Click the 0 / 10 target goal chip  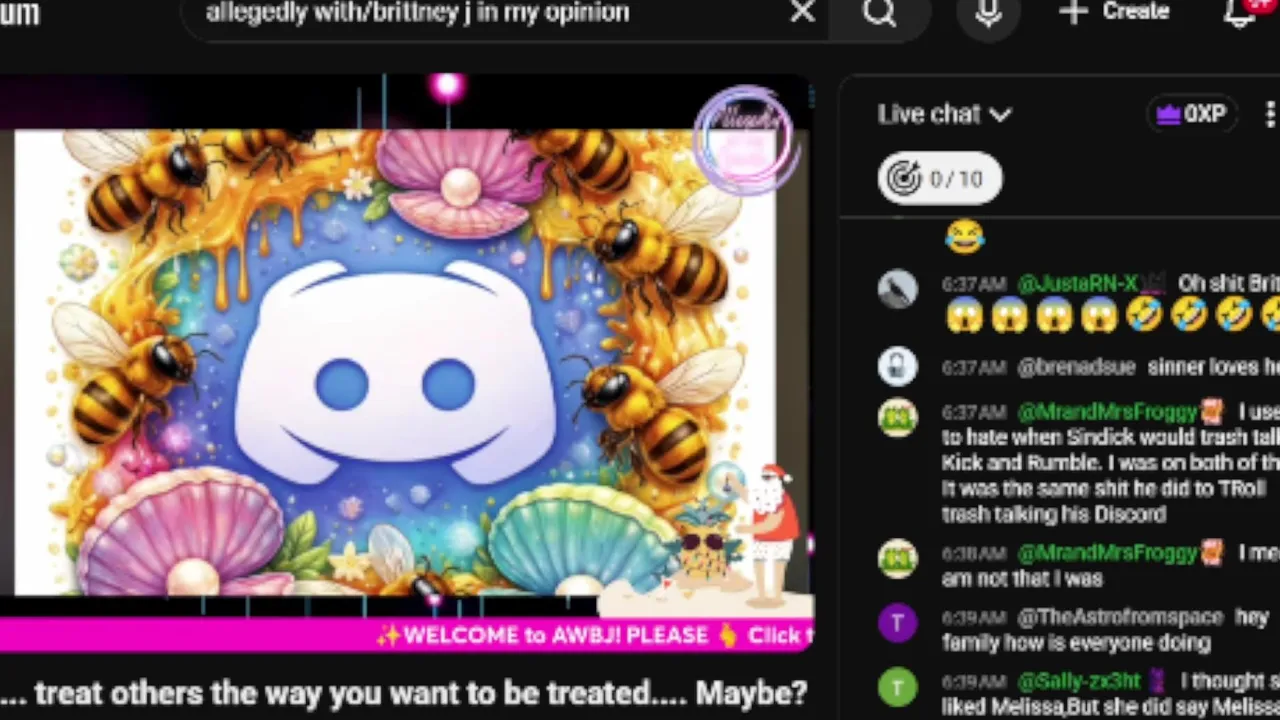[x=939, y=179]
